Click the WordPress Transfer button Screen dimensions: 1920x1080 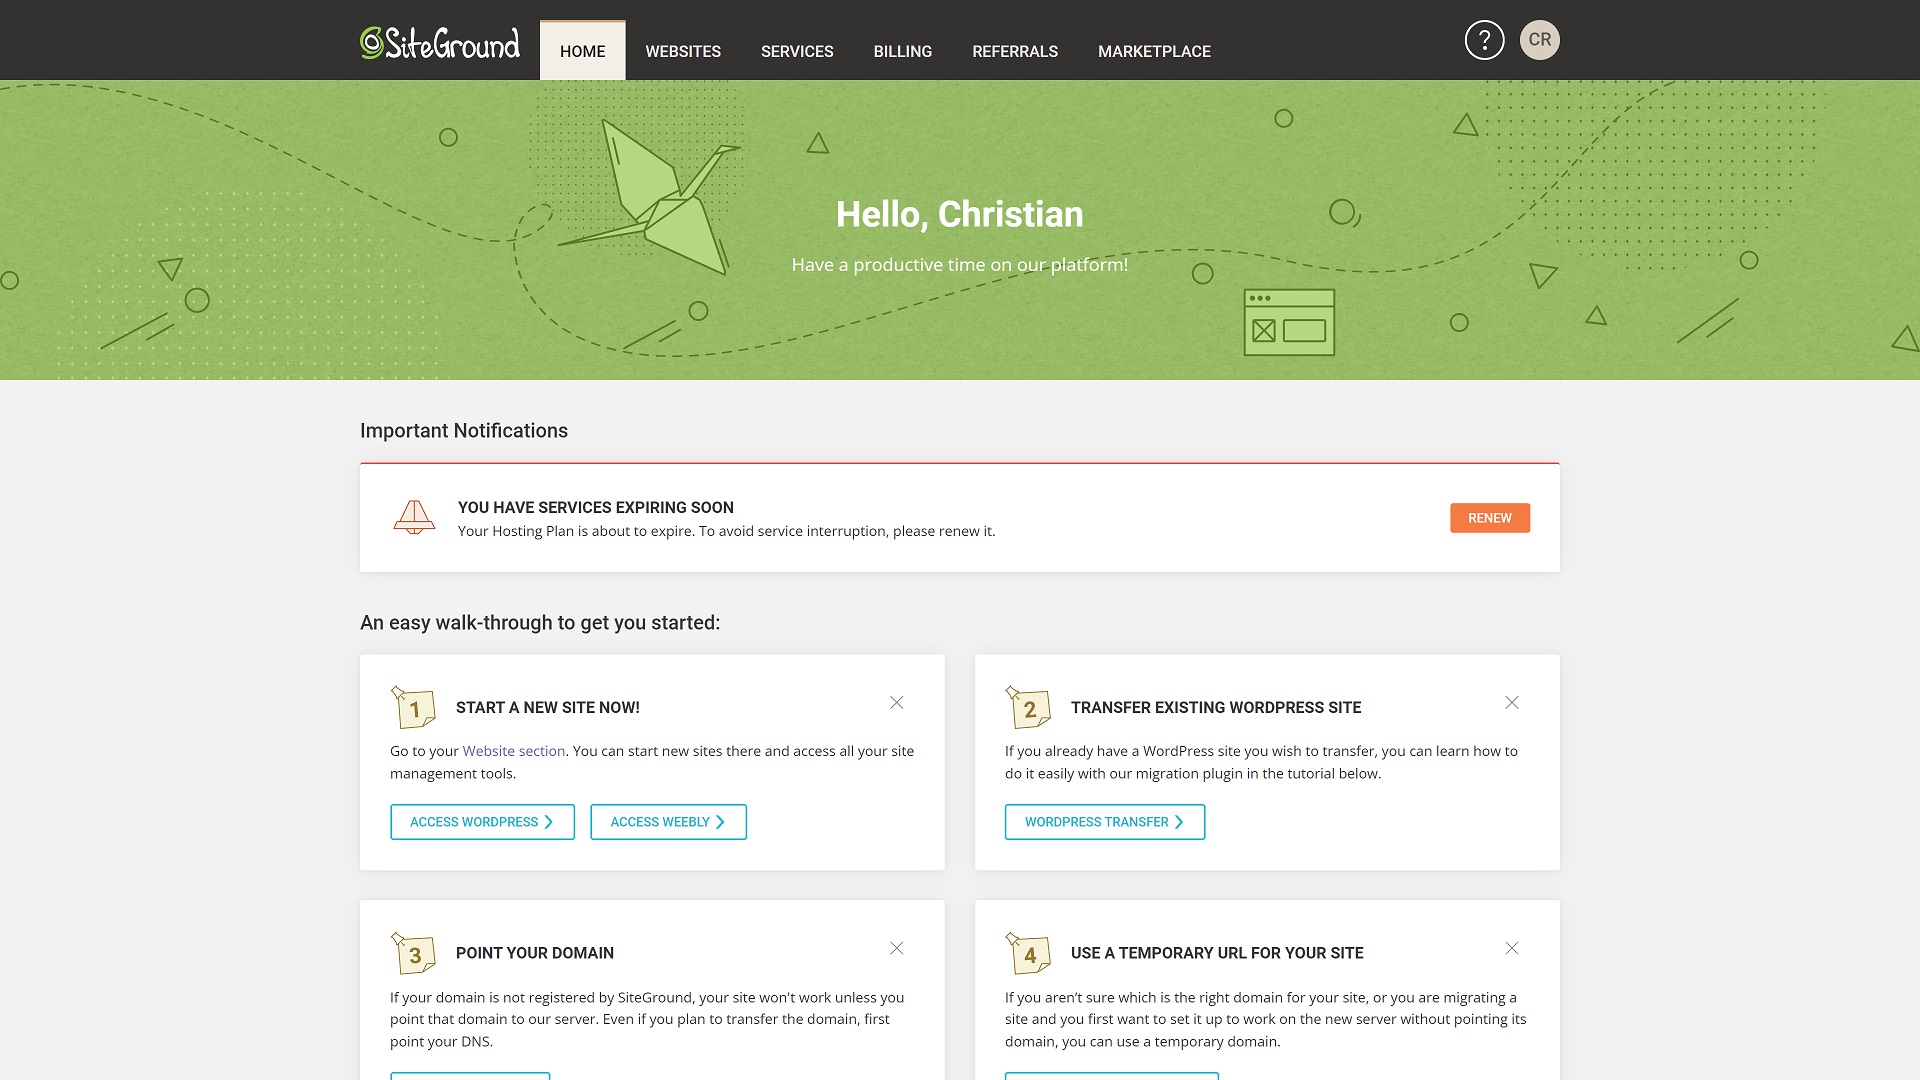point(1105,822)
